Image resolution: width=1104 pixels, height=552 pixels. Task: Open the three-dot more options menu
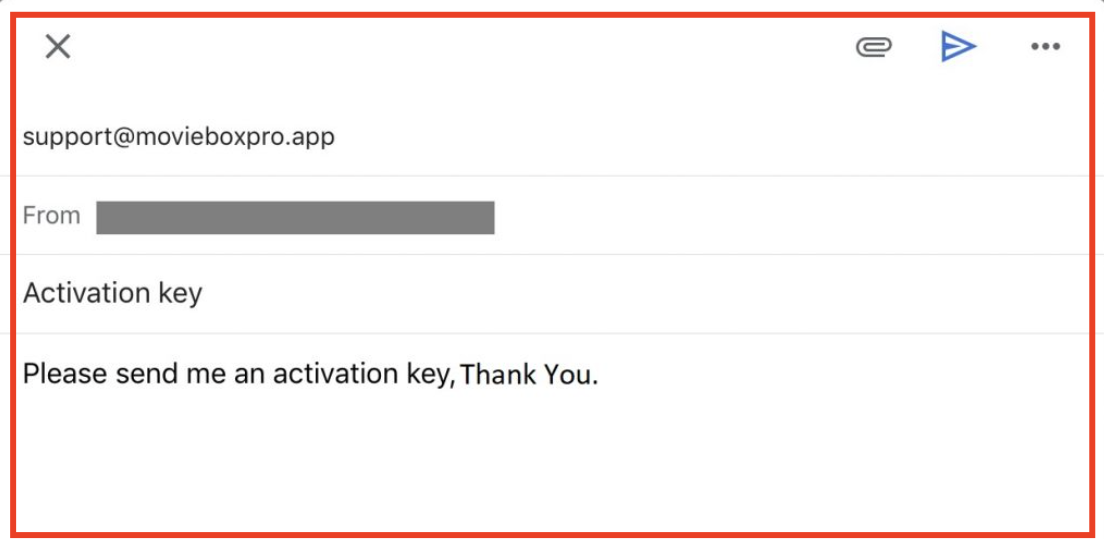[x=1045, y=47]
